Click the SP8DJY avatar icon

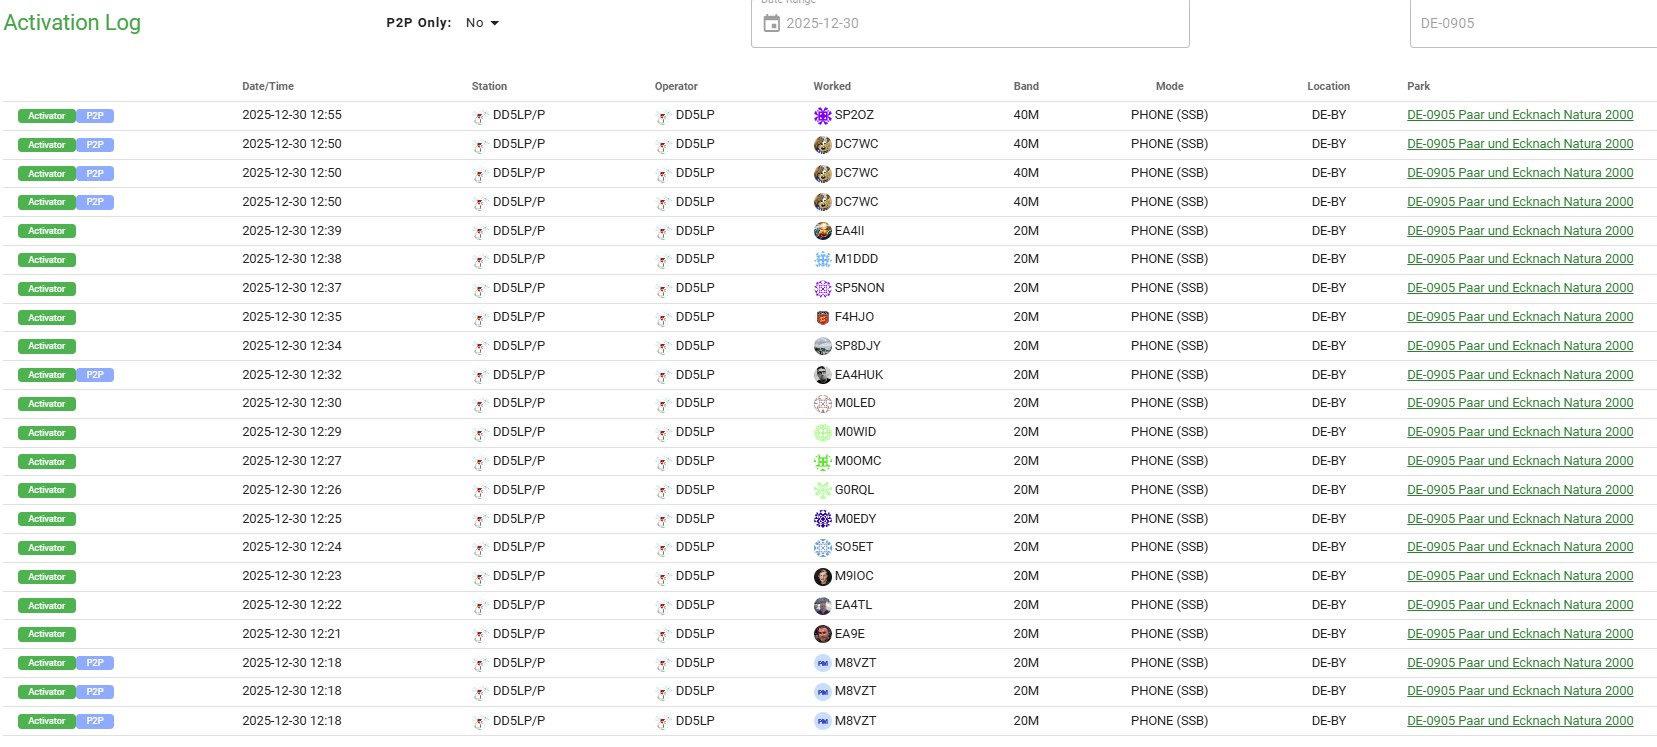(x=822, y=346)
